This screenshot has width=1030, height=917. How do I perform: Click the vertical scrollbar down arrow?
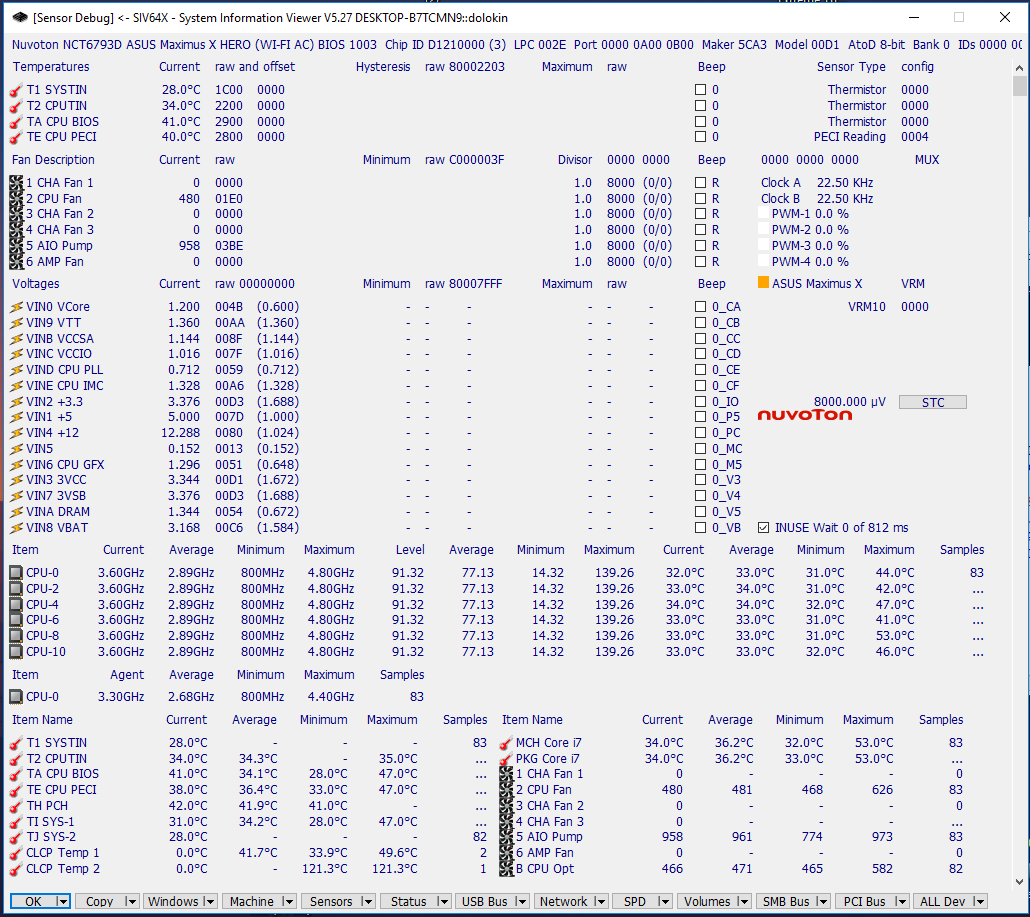click(x=1019, y=882)
